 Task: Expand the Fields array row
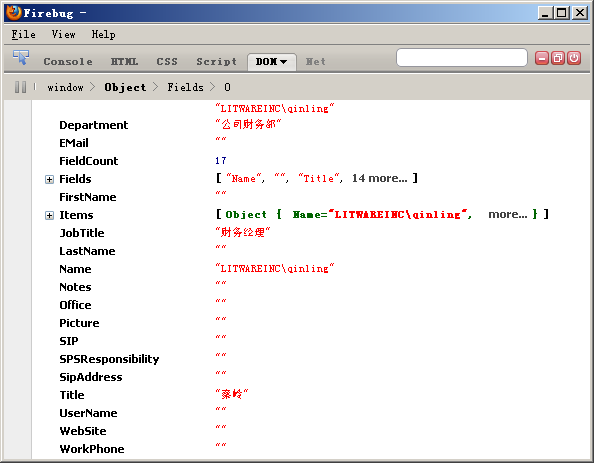pos(49,179)
